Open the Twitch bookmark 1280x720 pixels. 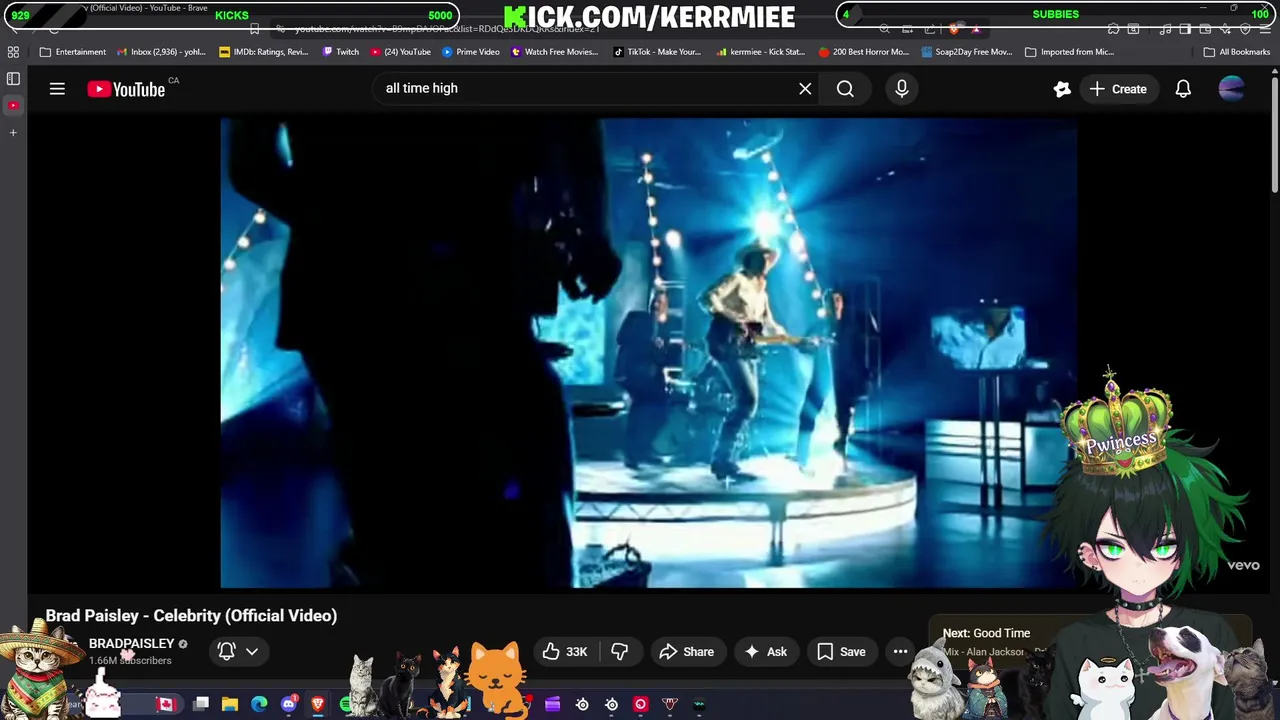(x=340, y=52)
